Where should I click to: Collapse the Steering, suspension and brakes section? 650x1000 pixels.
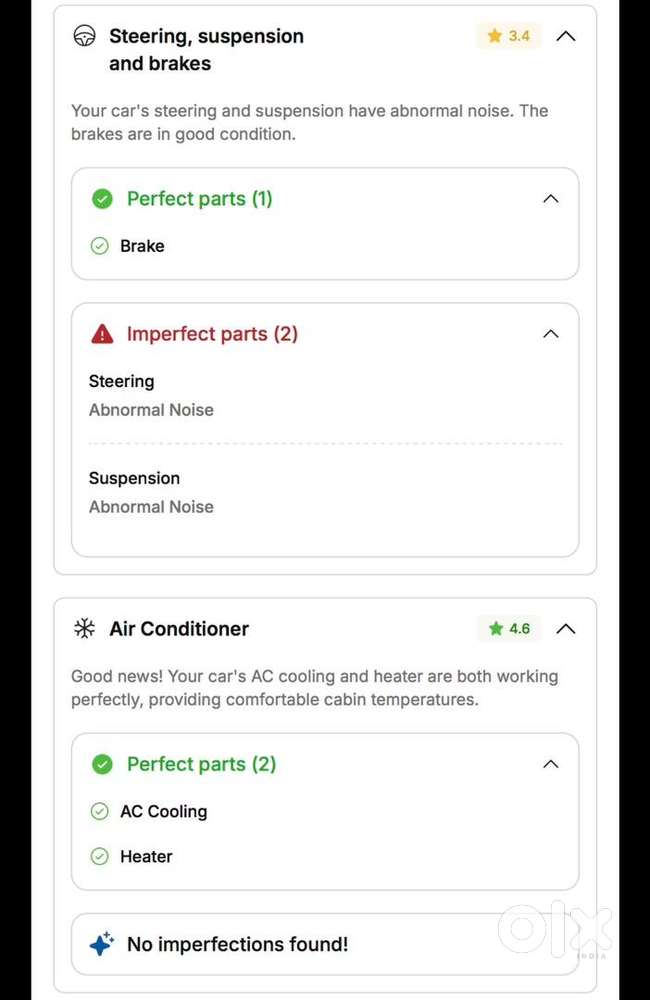(565, 36)
